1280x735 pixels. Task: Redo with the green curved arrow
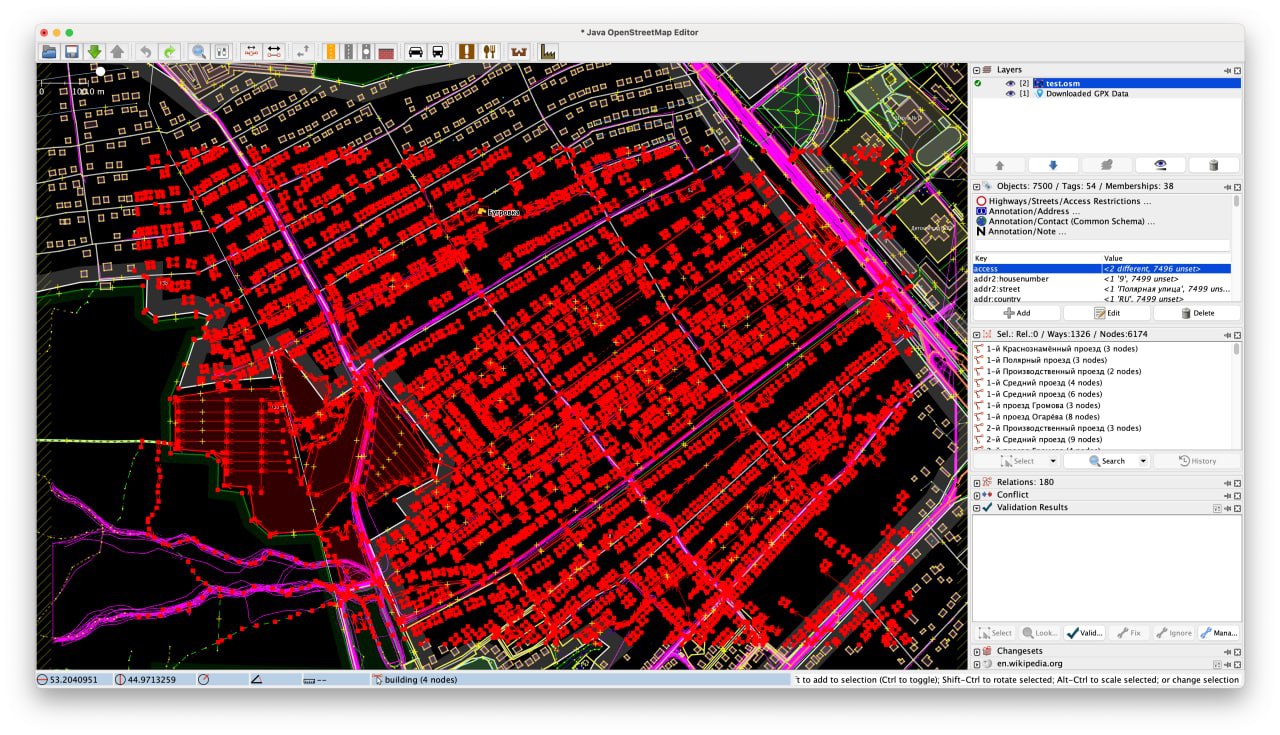(x=169, y=51)
